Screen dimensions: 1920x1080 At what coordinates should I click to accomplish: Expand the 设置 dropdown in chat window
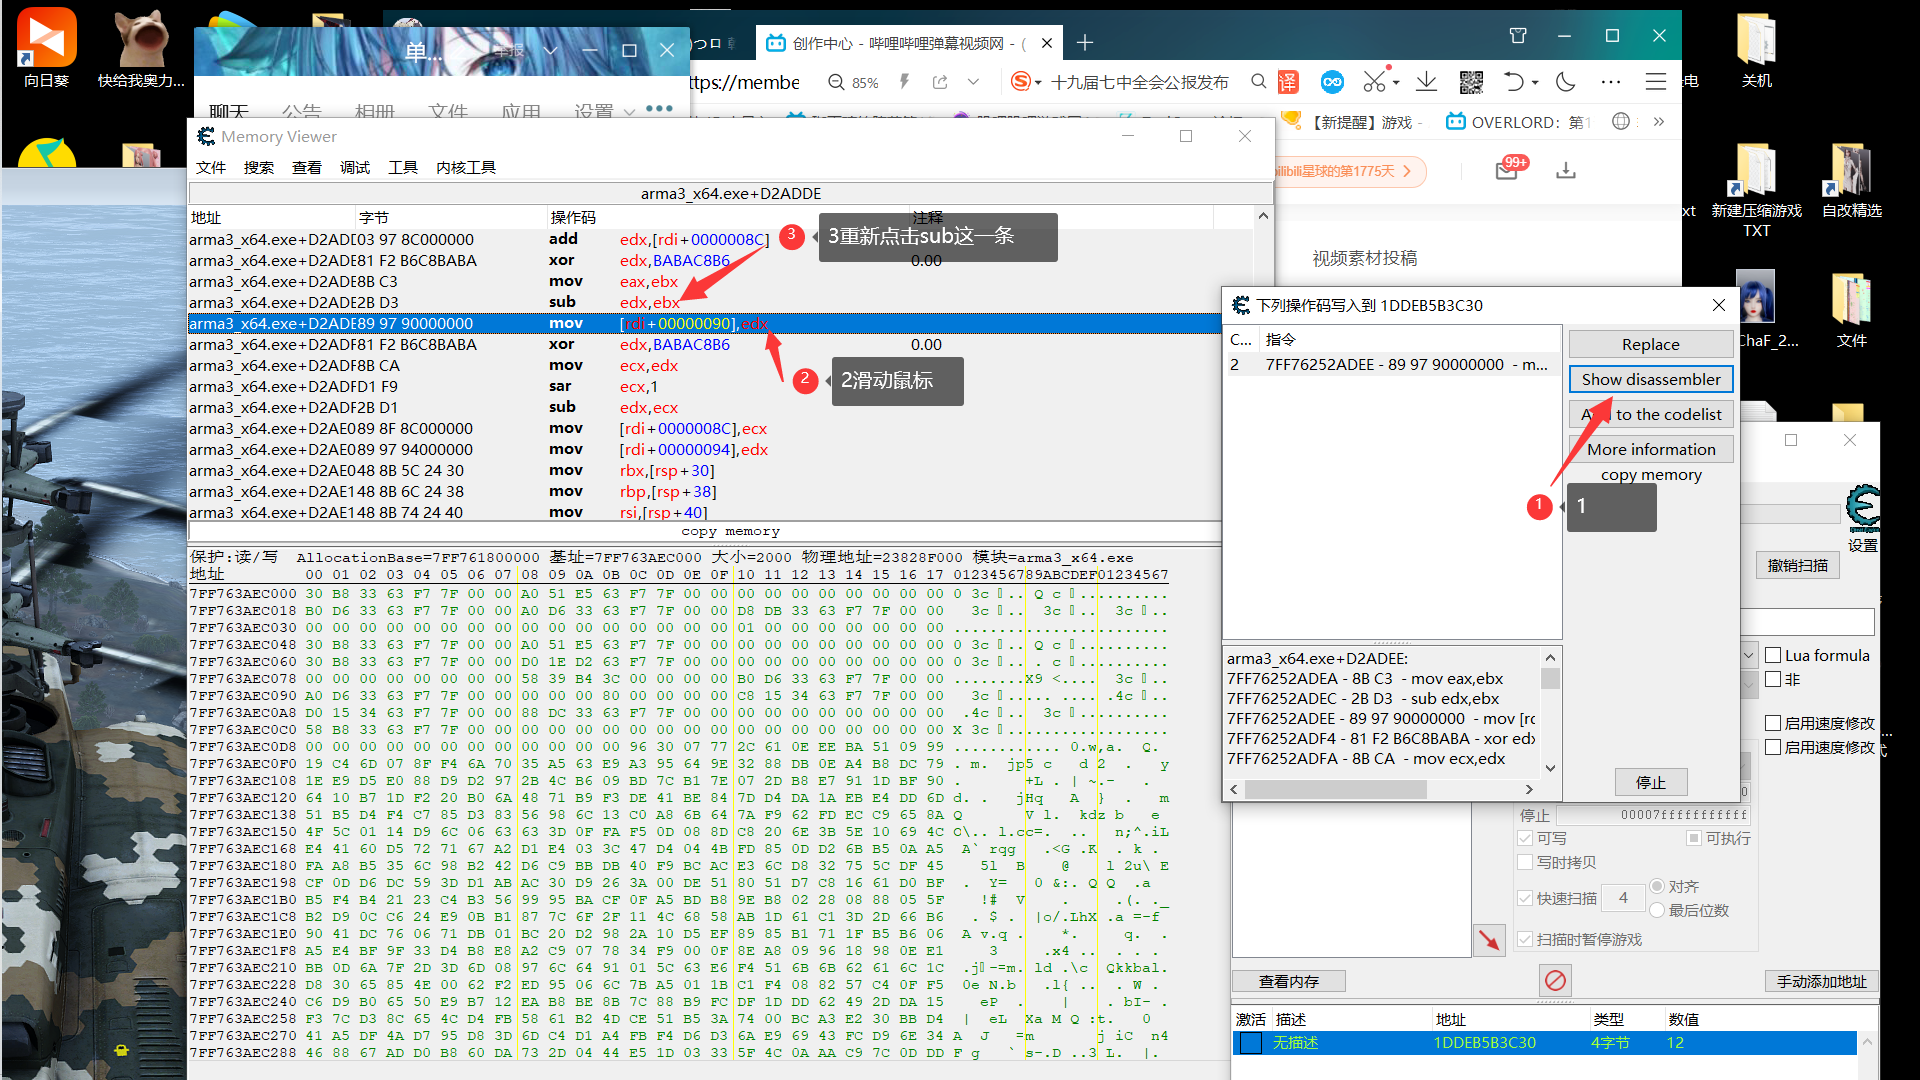[629, 112]
